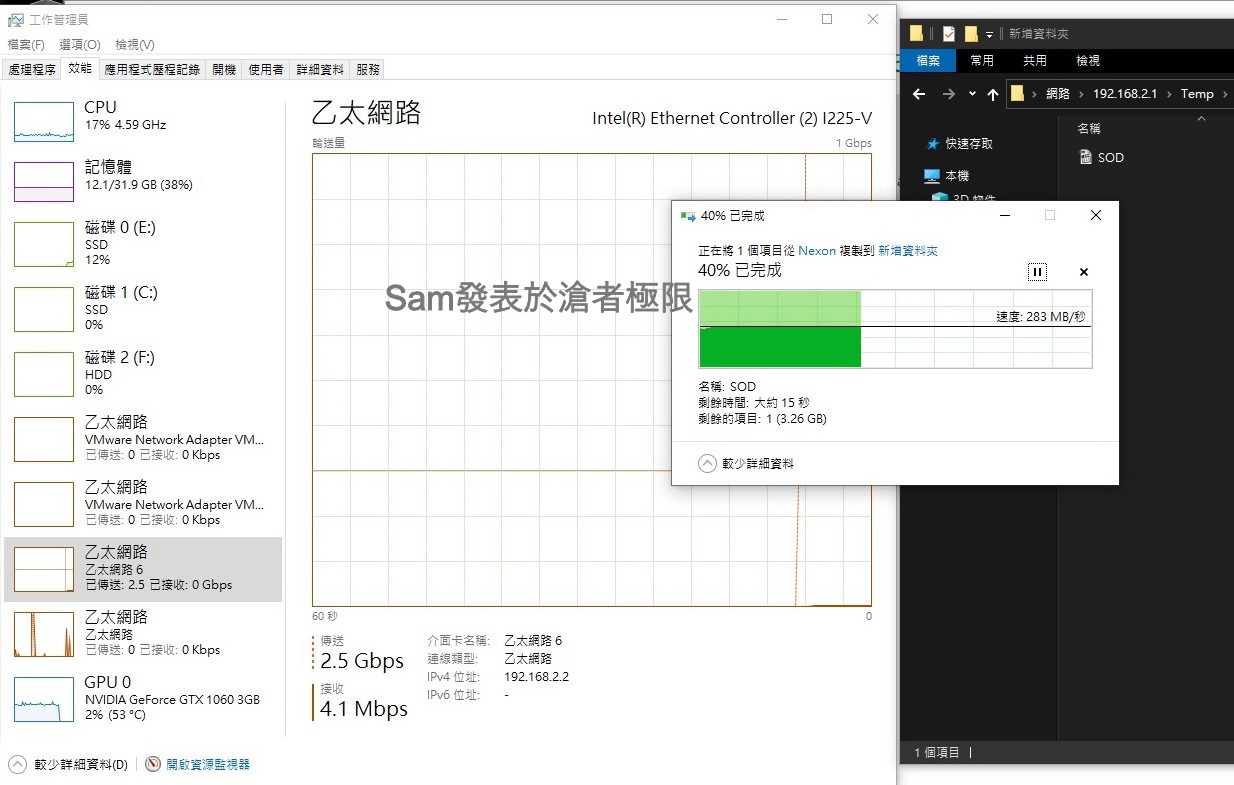Select the 乙太網路 6 entry in sidebar
1234x785 pixels.
pyautogui.click(x=143, y=568)
